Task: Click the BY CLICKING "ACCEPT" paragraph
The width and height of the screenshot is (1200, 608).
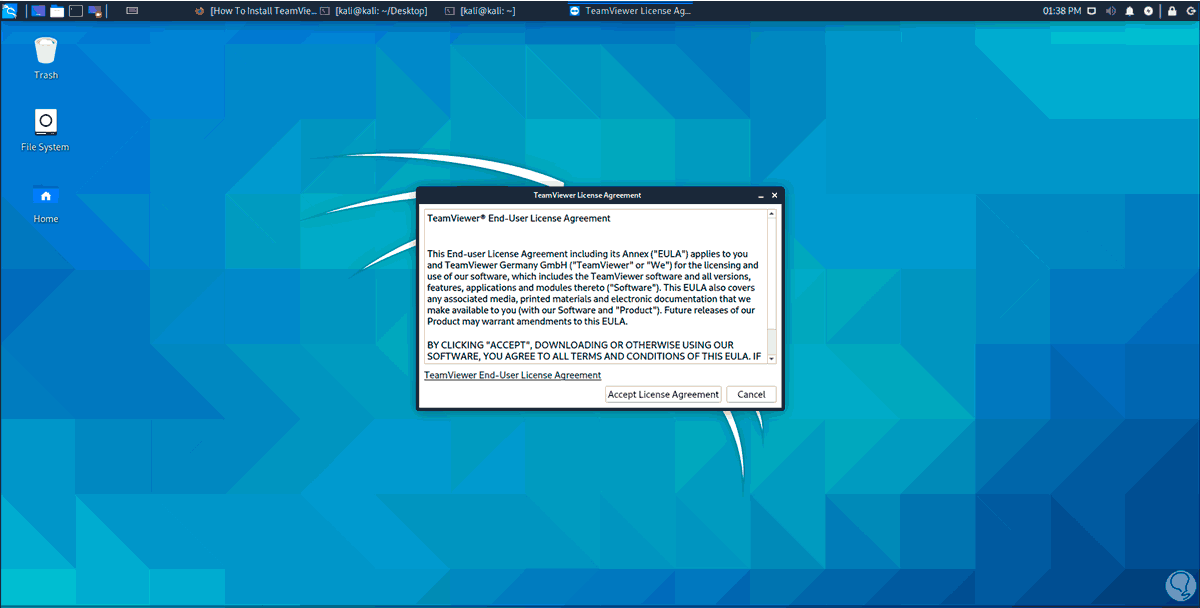Action: (x=595, y=350)
